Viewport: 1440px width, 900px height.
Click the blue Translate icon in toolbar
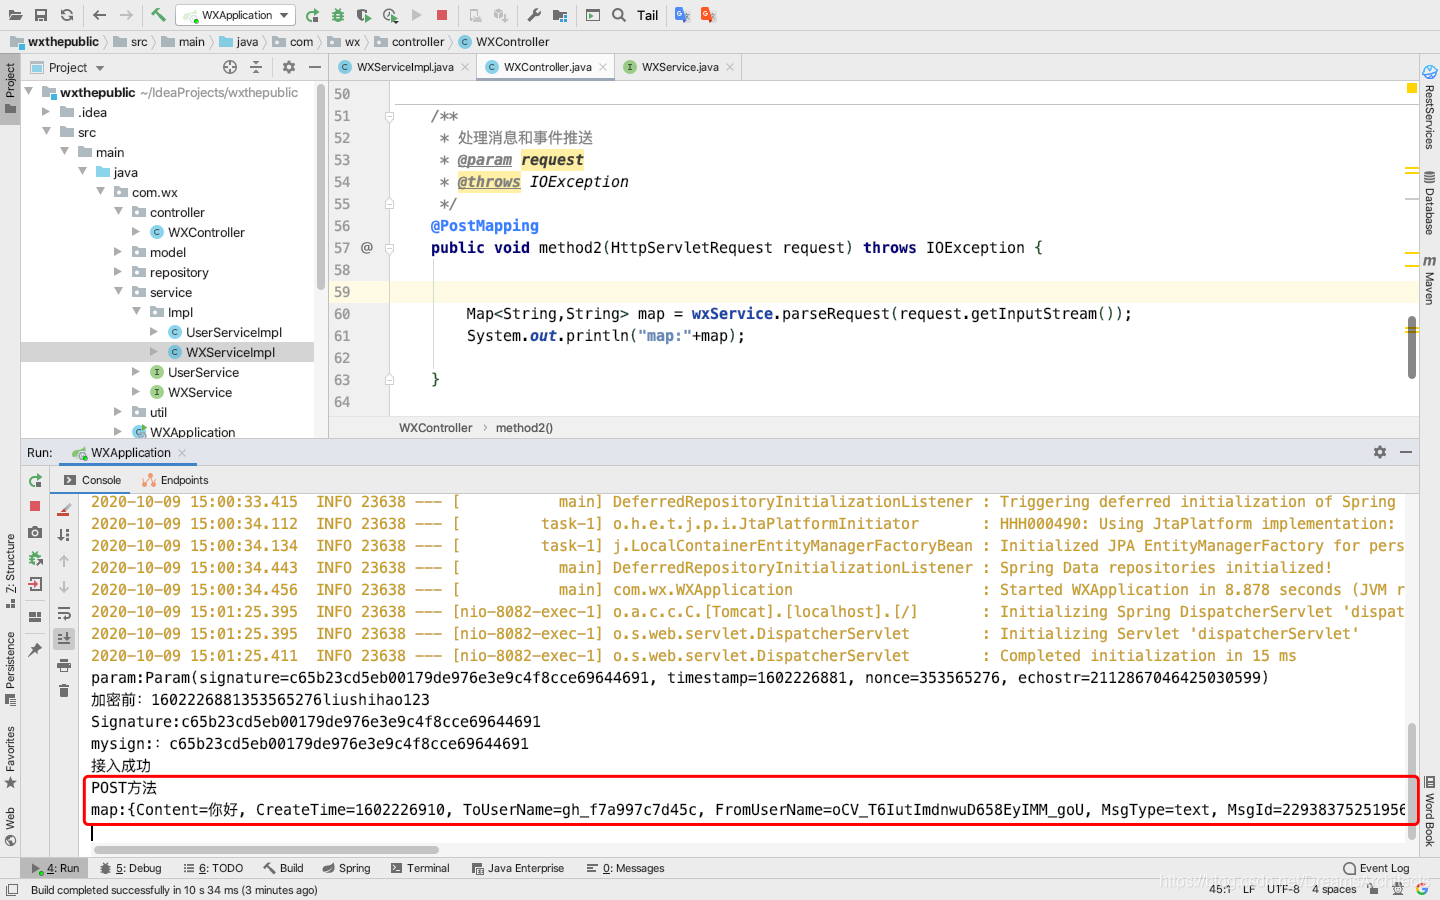click(683, 15)
